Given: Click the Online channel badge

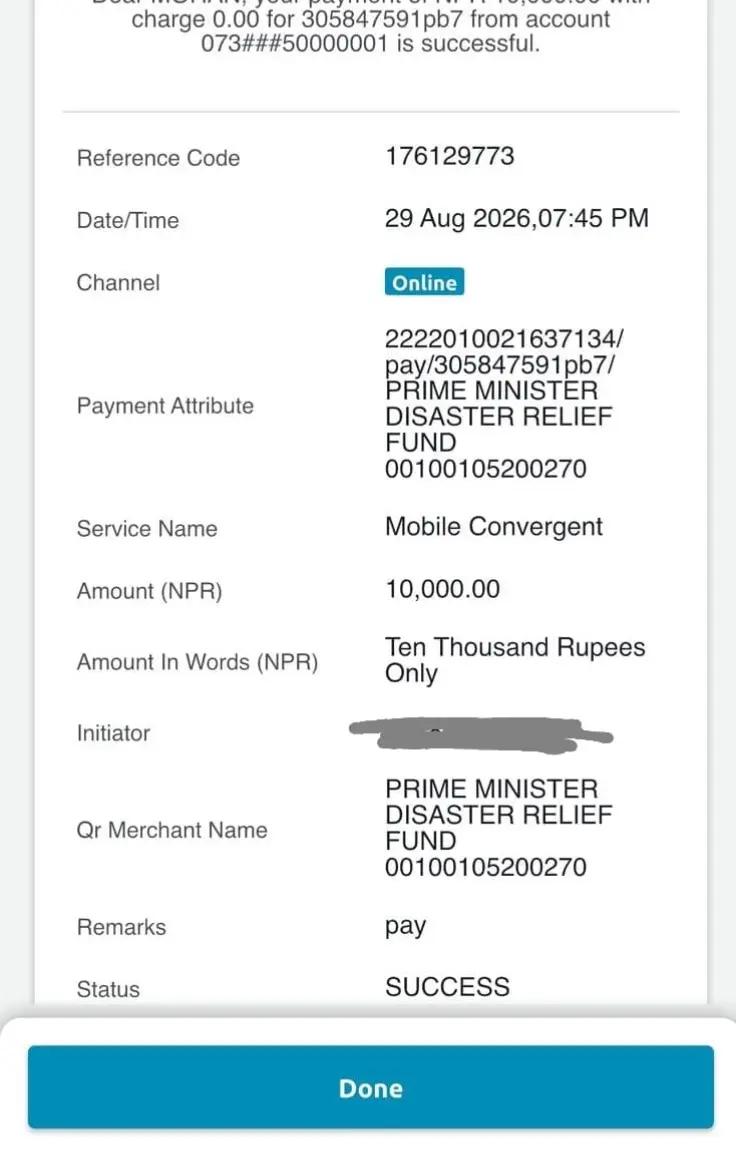Looking at the screenshot, I should pyautogui.click(x=424, y=282).
